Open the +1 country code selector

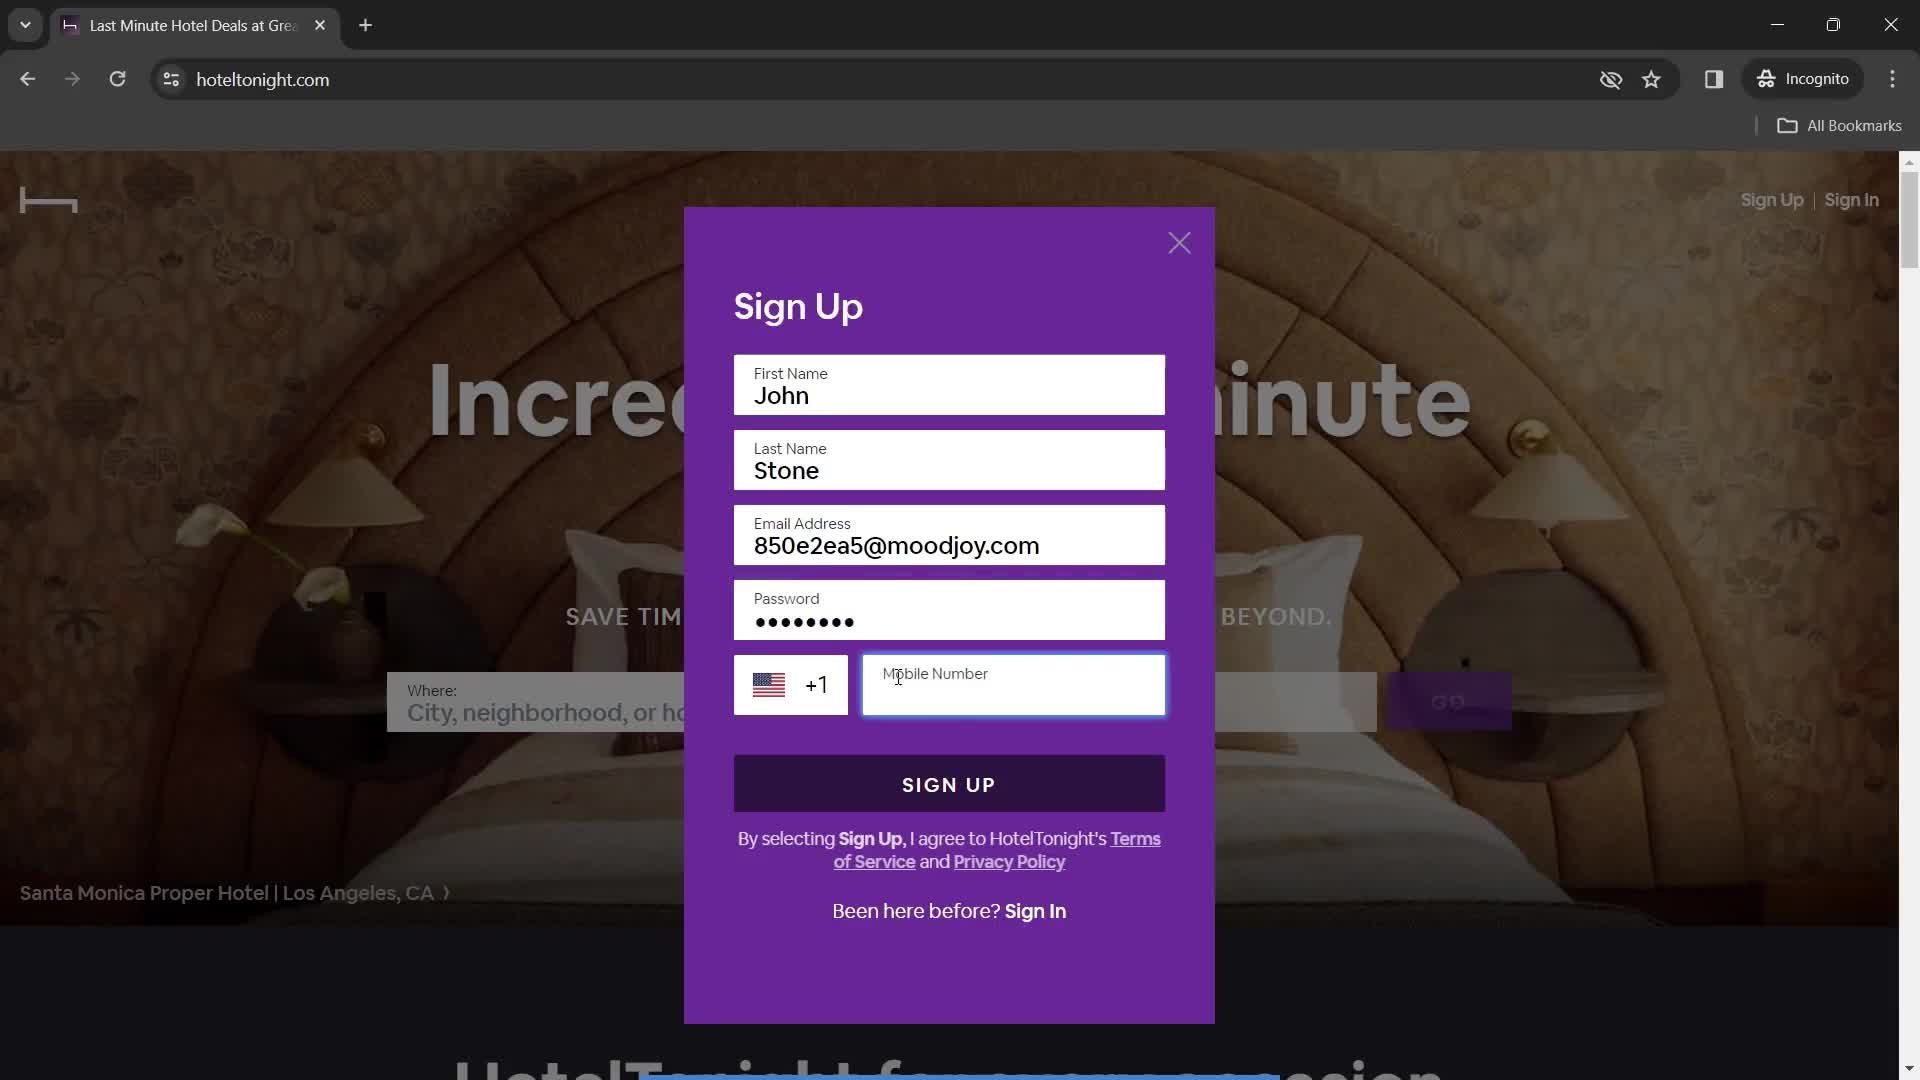[790, 685]
